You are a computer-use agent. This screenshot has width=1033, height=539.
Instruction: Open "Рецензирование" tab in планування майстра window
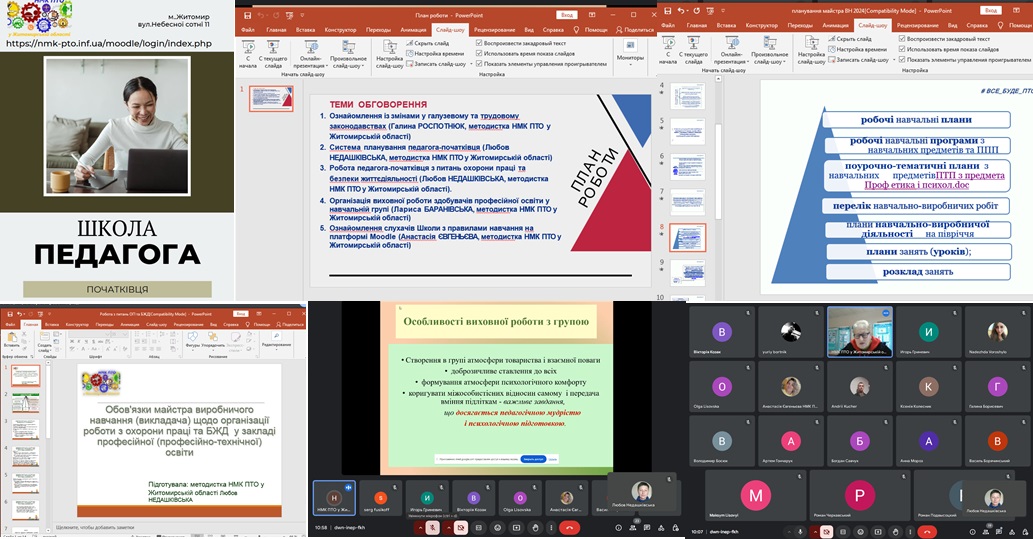917,24
